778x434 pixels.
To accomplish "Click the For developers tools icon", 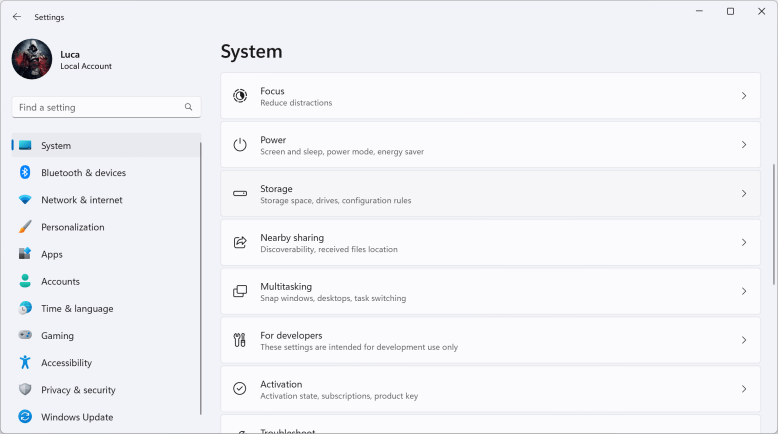I will pyautogui.click(x=240, y=340).
